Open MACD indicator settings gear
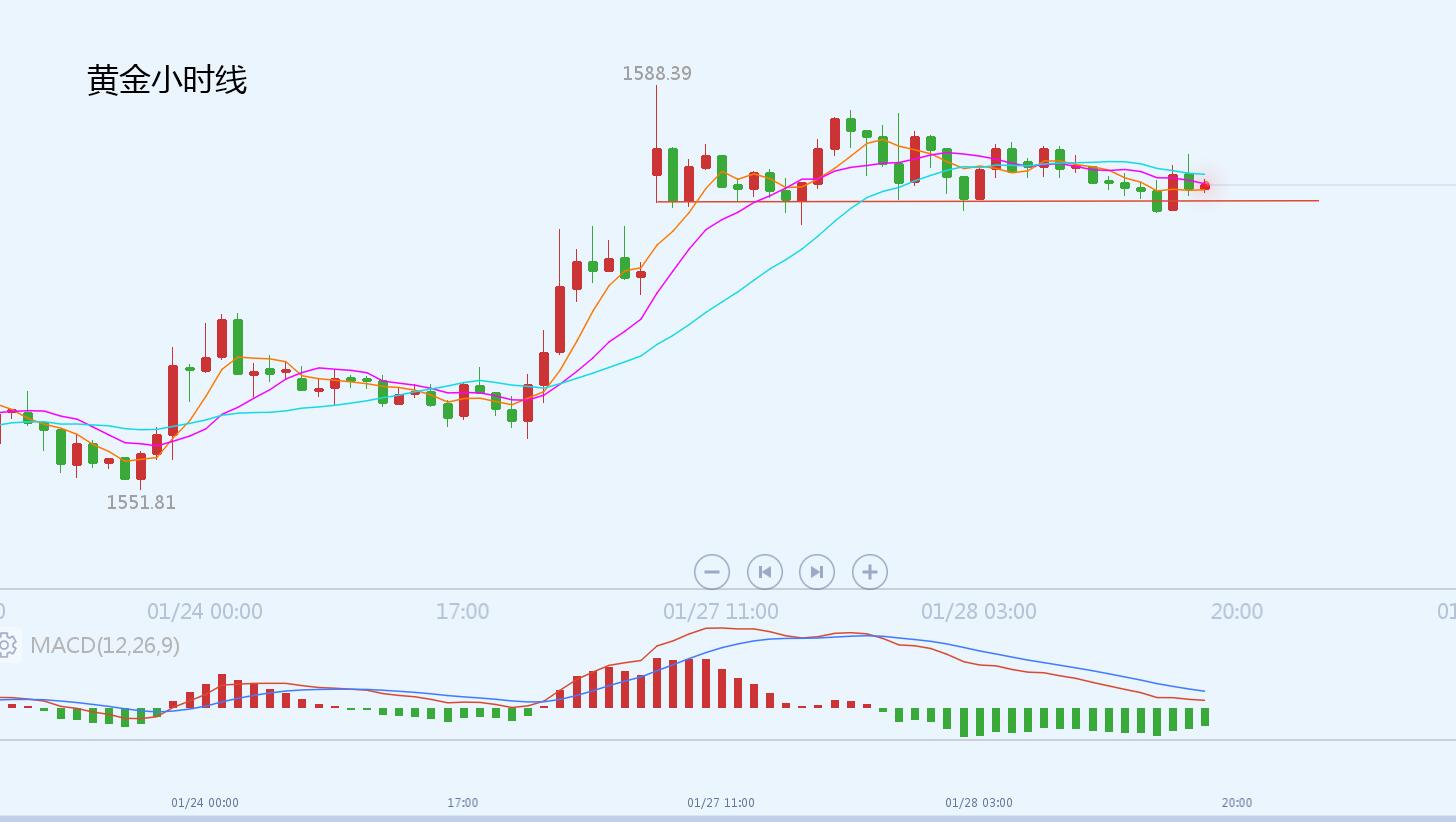 click(x=6, y=645)
